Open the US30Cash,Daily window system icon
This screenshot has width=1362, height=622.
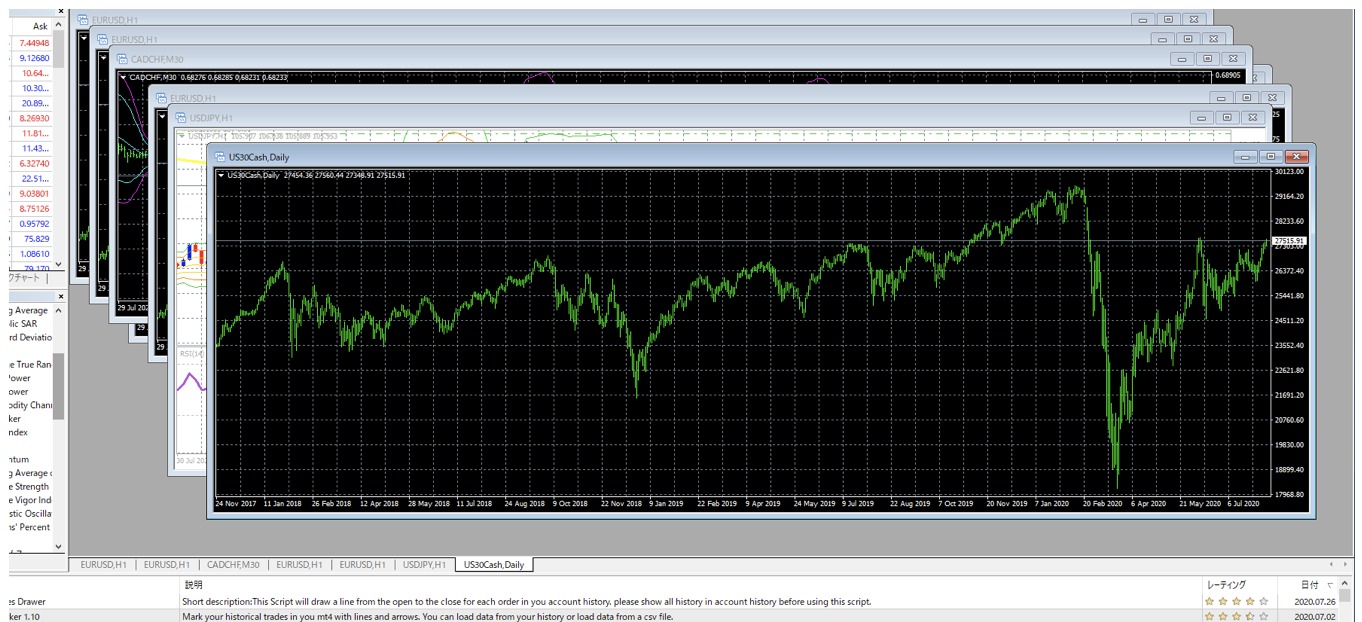point(219,157)
